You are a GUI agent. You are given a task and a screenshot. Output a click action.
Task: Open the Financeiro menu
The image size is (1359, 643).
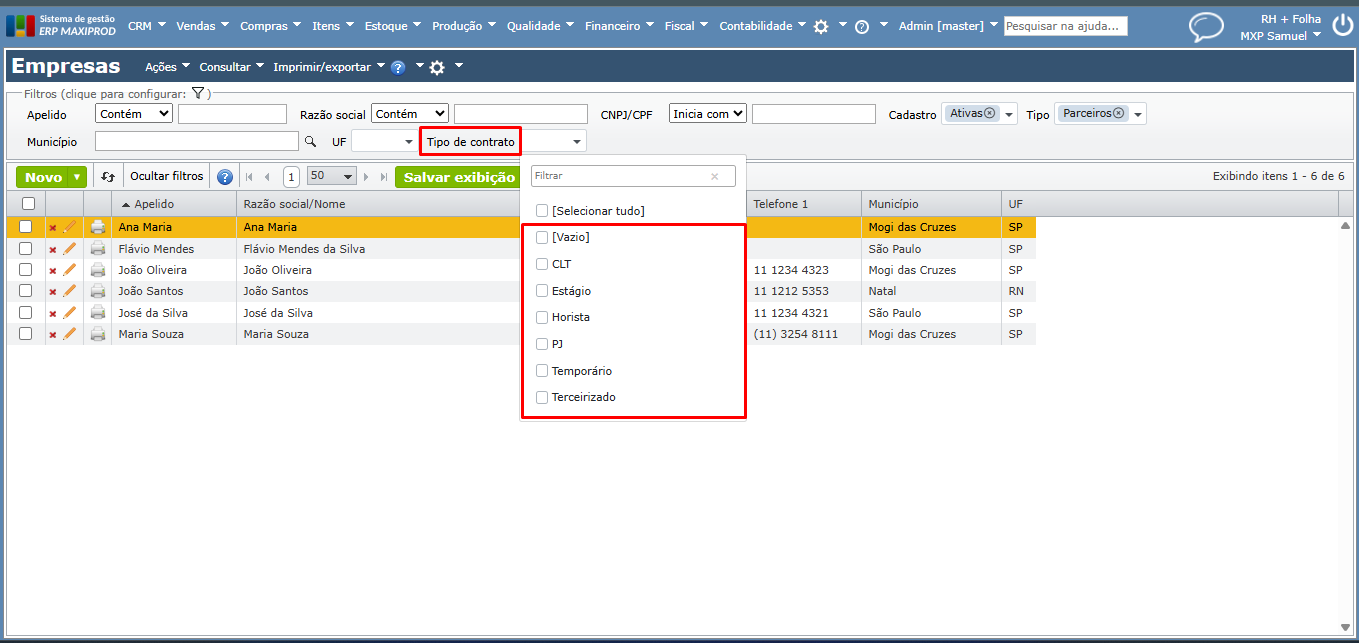(619, 26)
